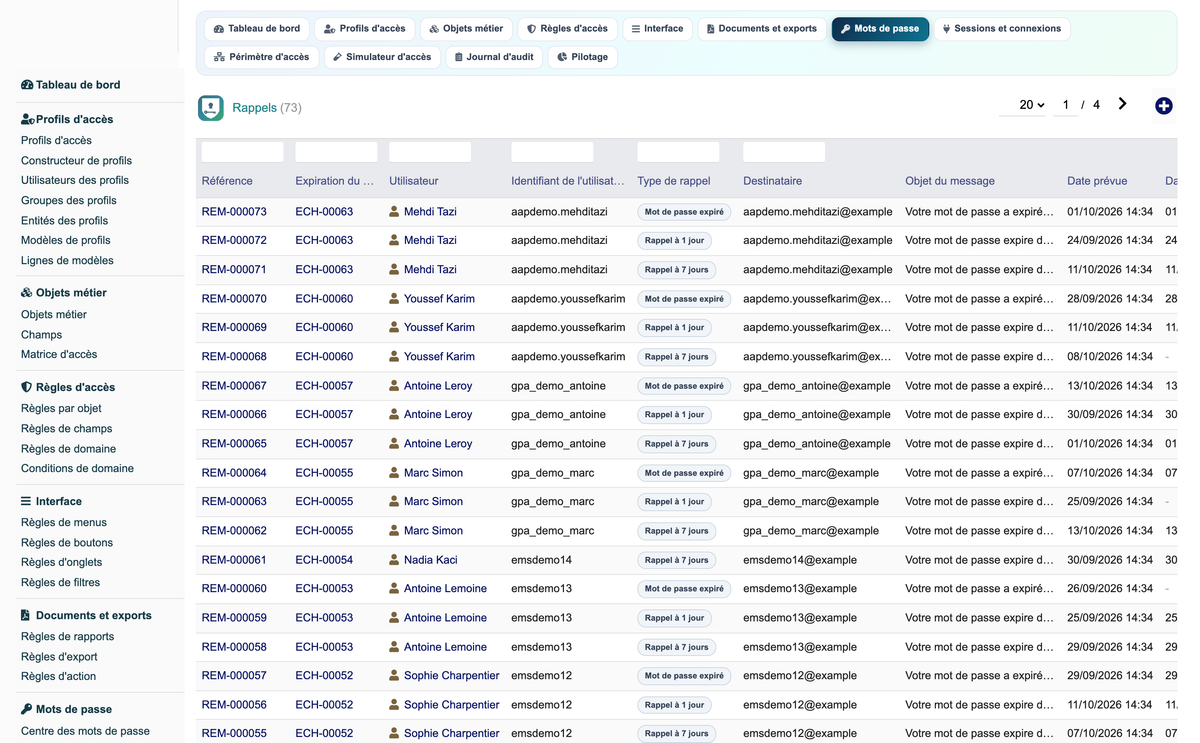Viewport: 1200px width, 743px height.
Task: Click the blue plus add-reminder icon
Action: [1163, 106]
